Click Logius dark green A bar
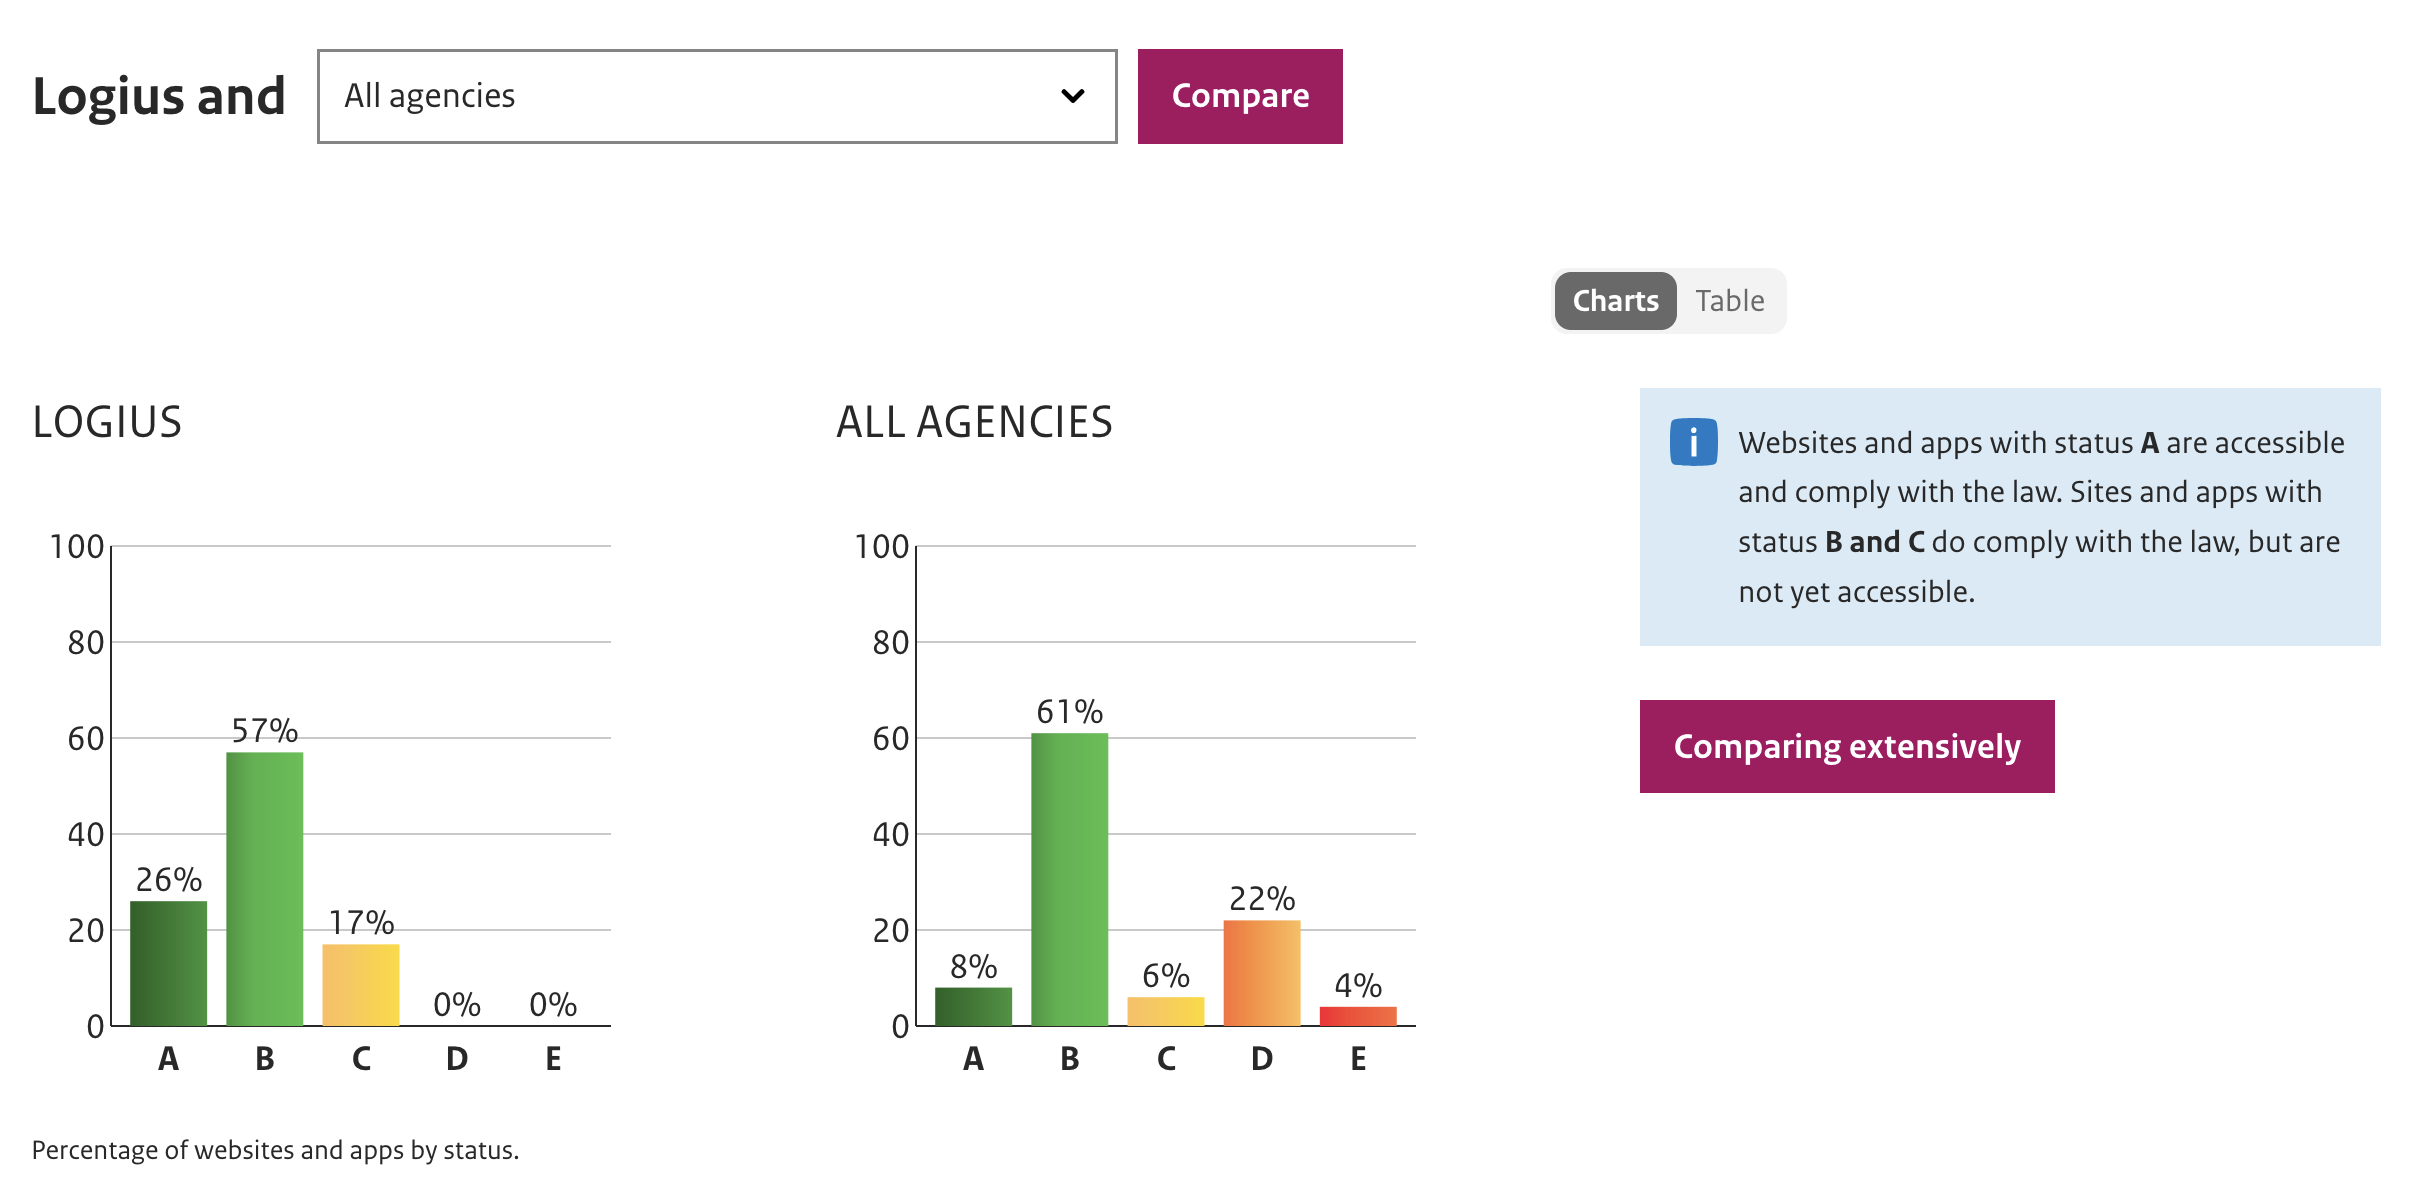 pos(169,962)
